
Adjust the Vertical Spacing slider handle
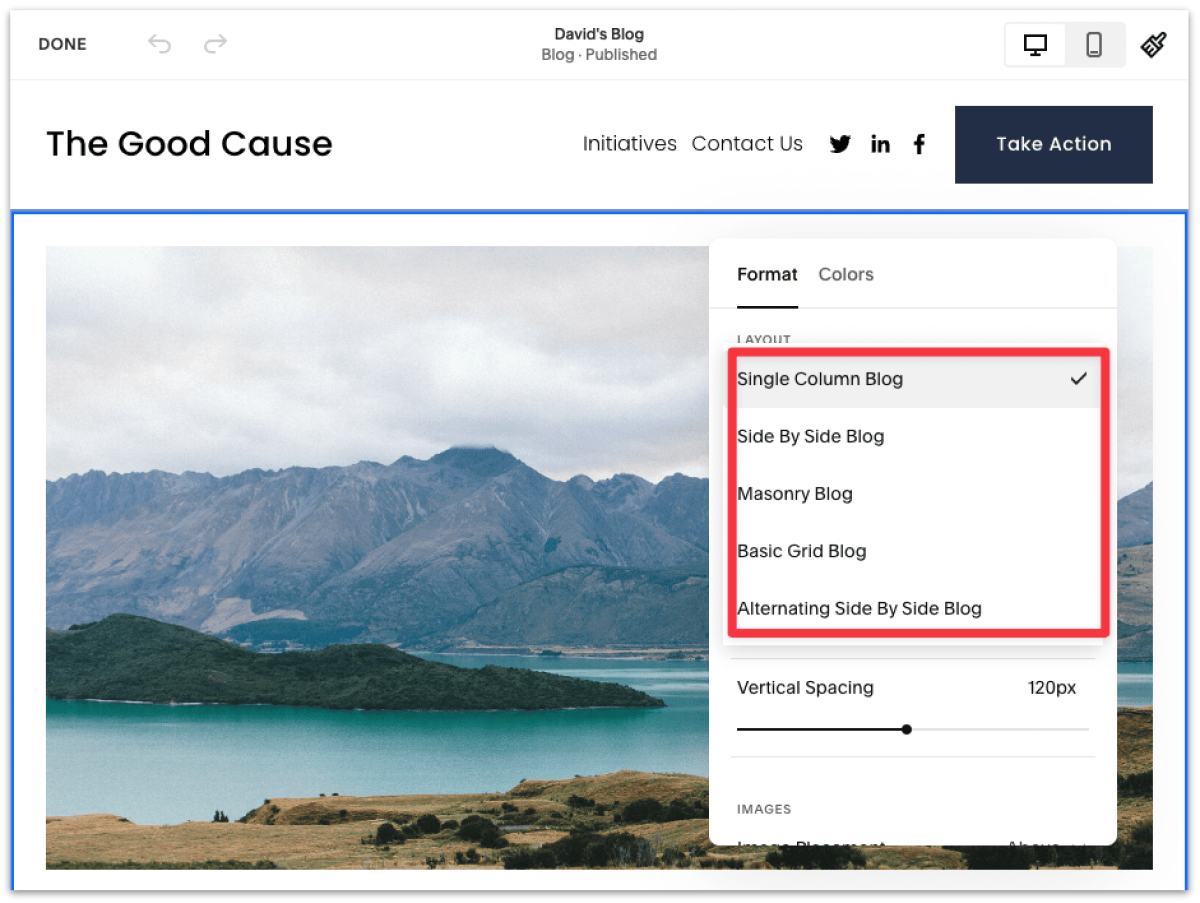(906, 729)
